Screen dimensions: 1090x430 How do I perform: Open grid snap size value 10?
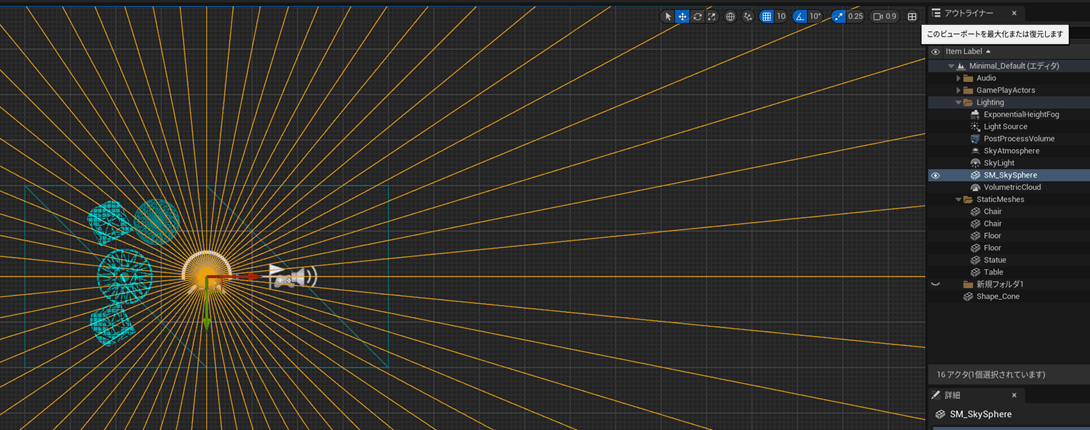(781, 17)
